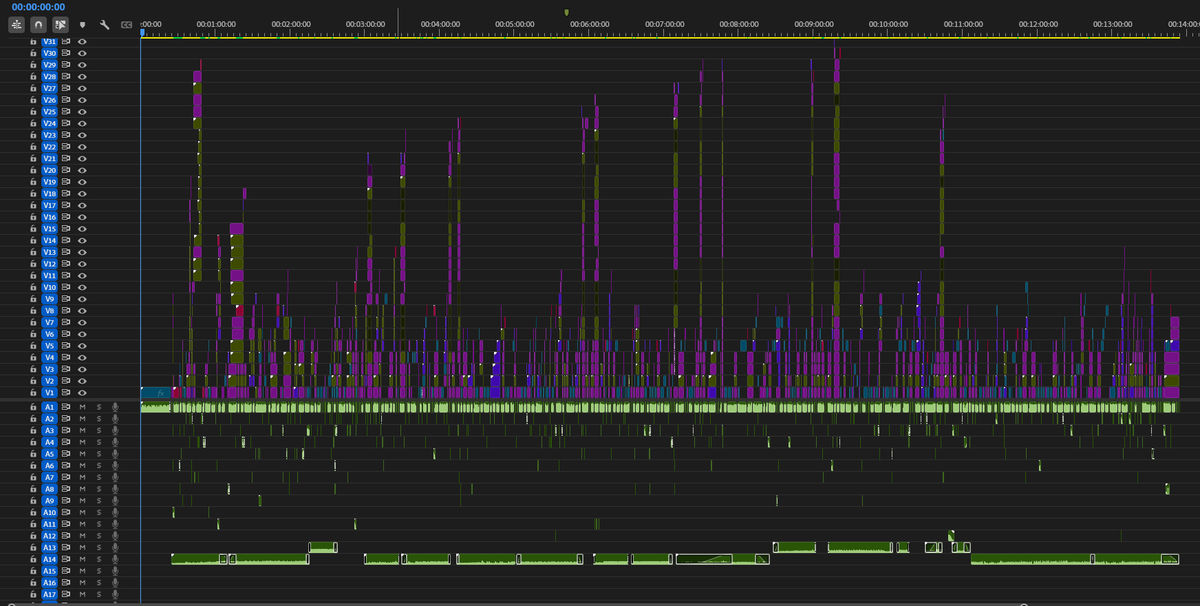Toggle sync lock on A9
The image size is (1200, 606).
coord(67,501)
